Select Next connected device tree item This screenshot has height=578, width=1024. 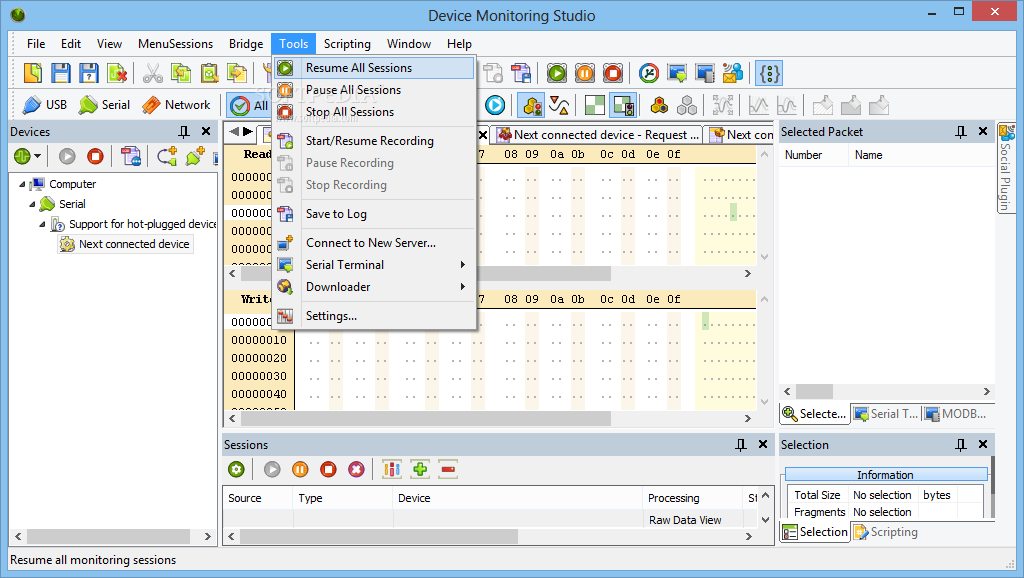coord(125,244)
